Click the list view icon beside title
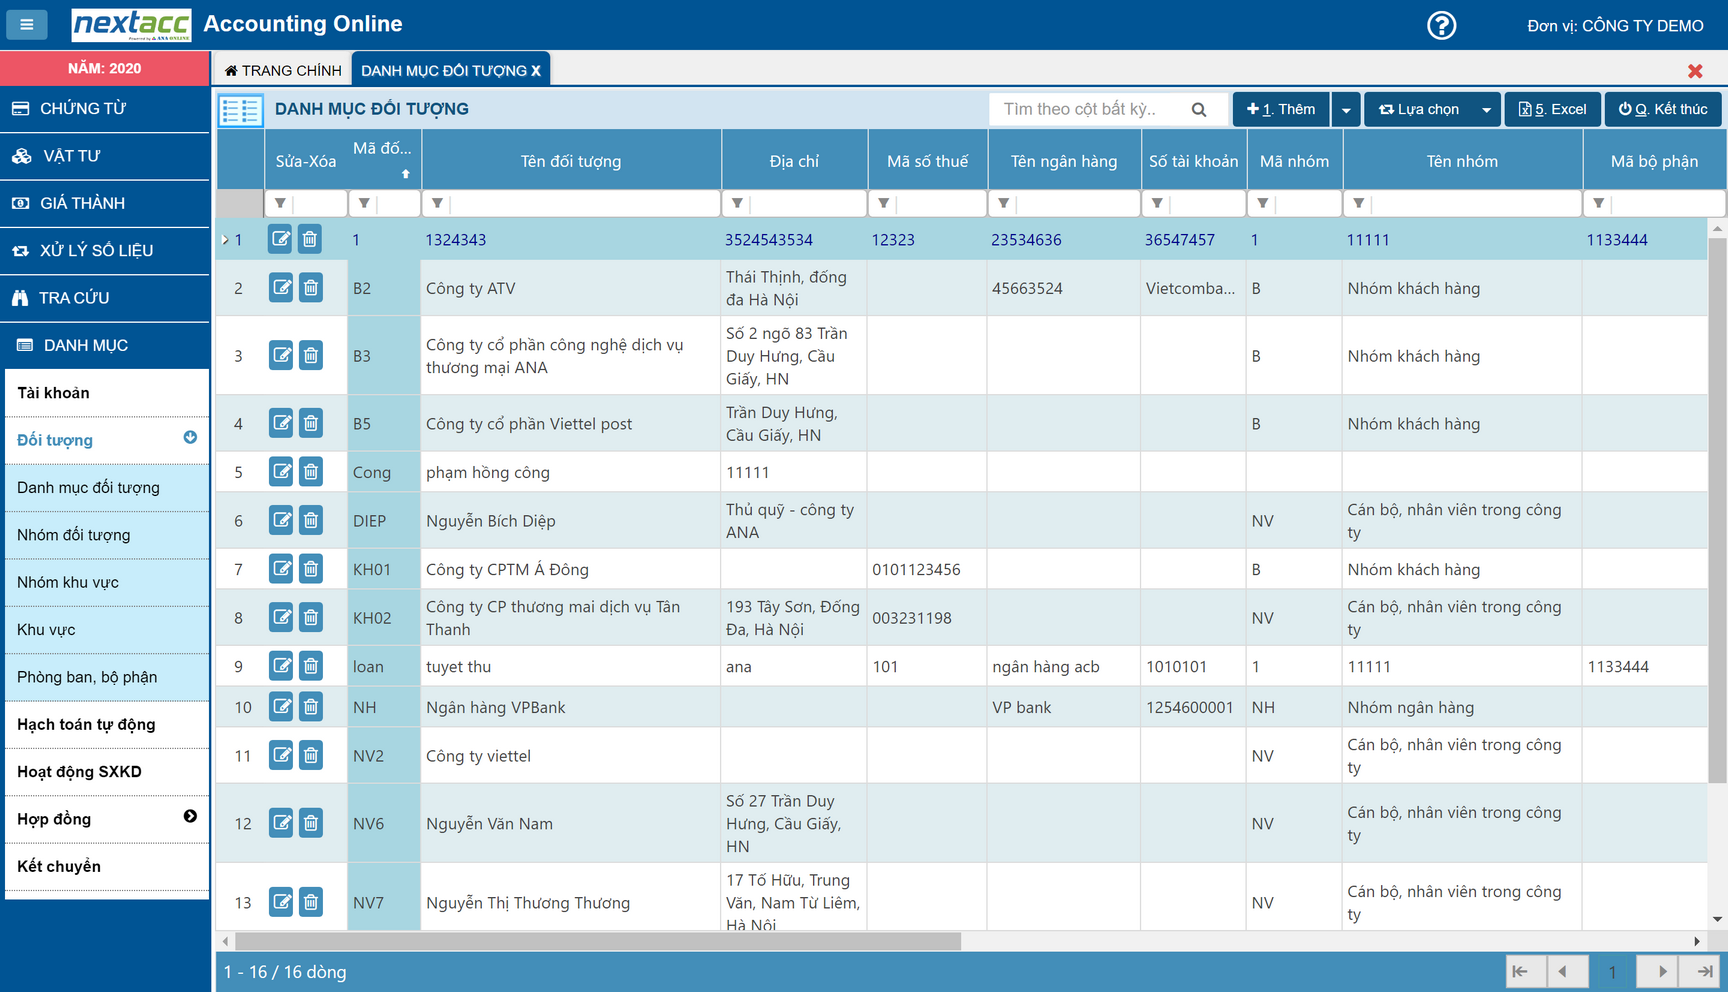Viewport: 1728px width, 992px height. pyautogui.click(x=241, y=110)
